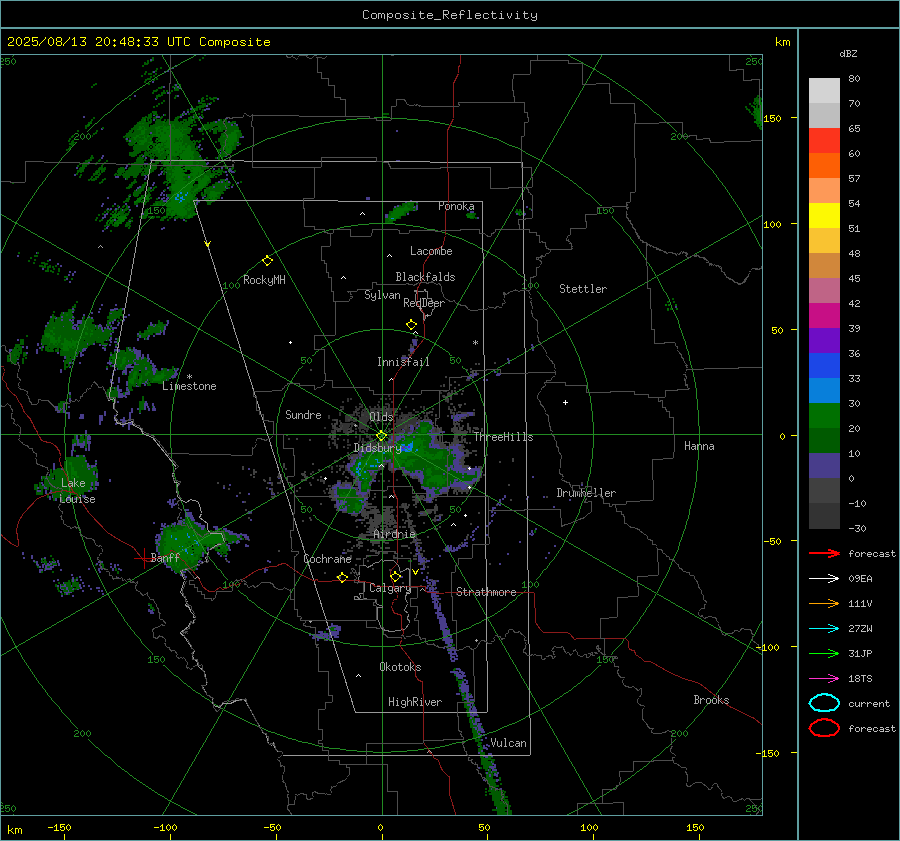Image resolution: width=900 pixels, height=841 pixels.
Task: Click the asterisk marker above Limestone
Action: click(189, 377)
